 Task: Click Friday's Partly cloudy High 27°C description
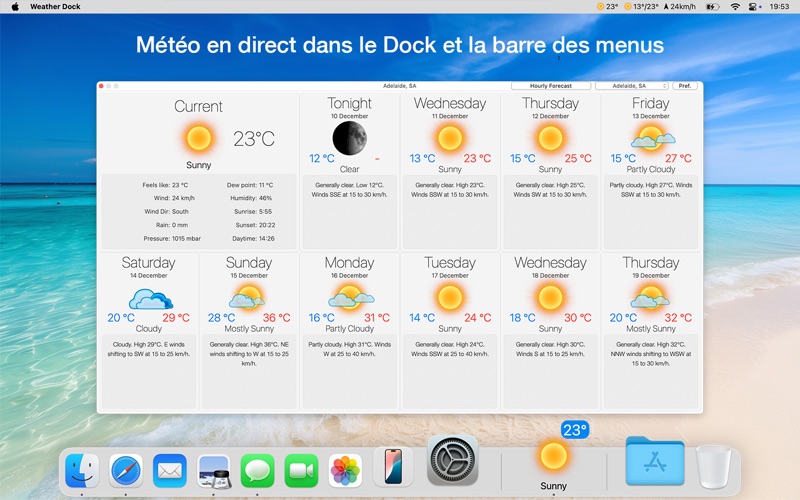coord(651,190)
